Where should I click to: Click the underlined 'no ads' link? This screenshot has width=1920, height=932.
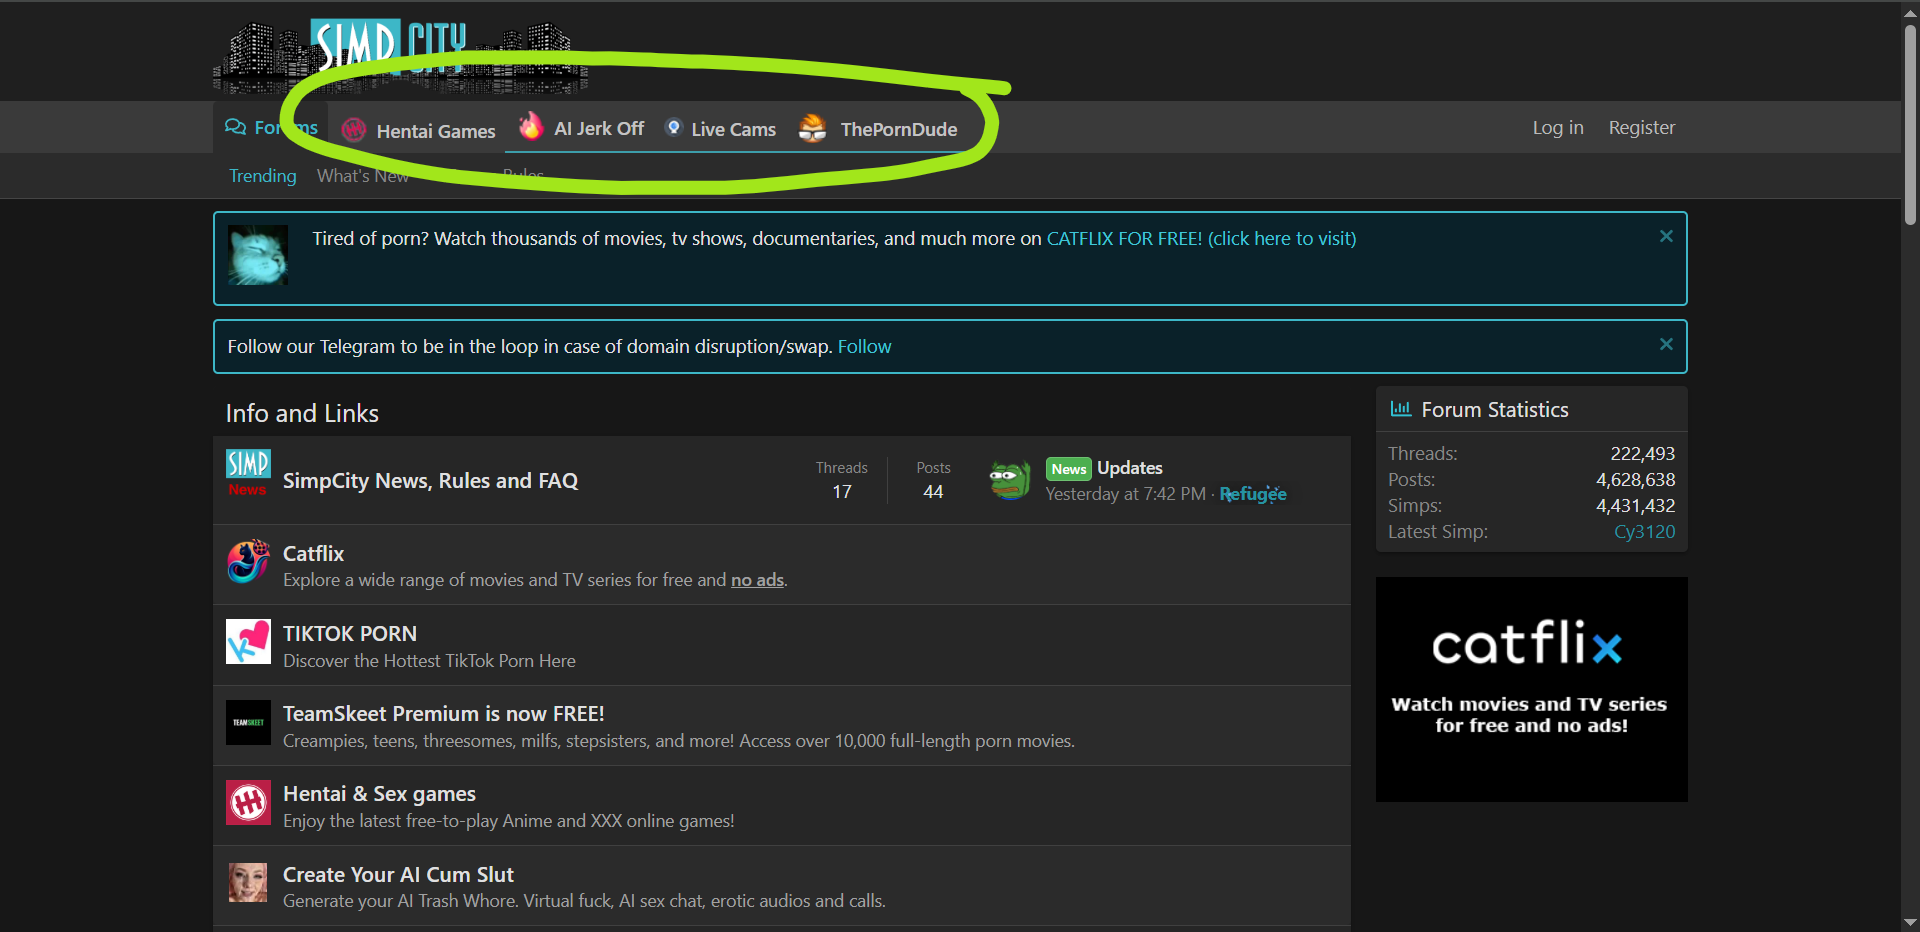757,580
